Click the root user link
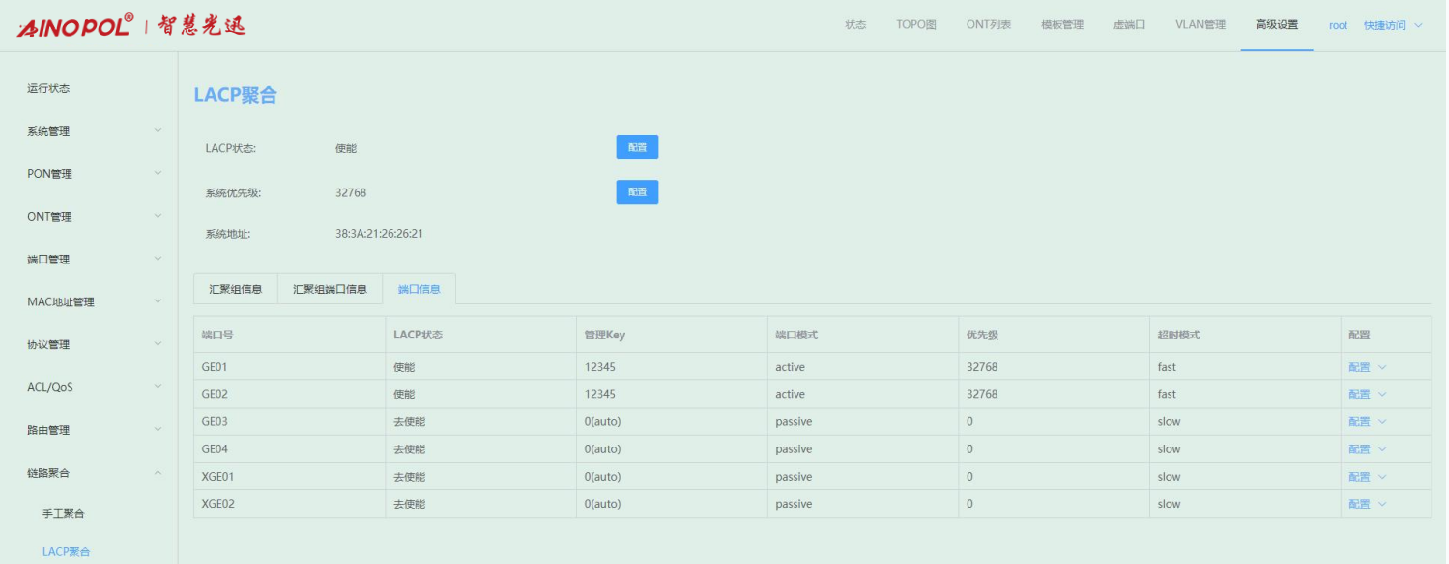 point(1337,25)
